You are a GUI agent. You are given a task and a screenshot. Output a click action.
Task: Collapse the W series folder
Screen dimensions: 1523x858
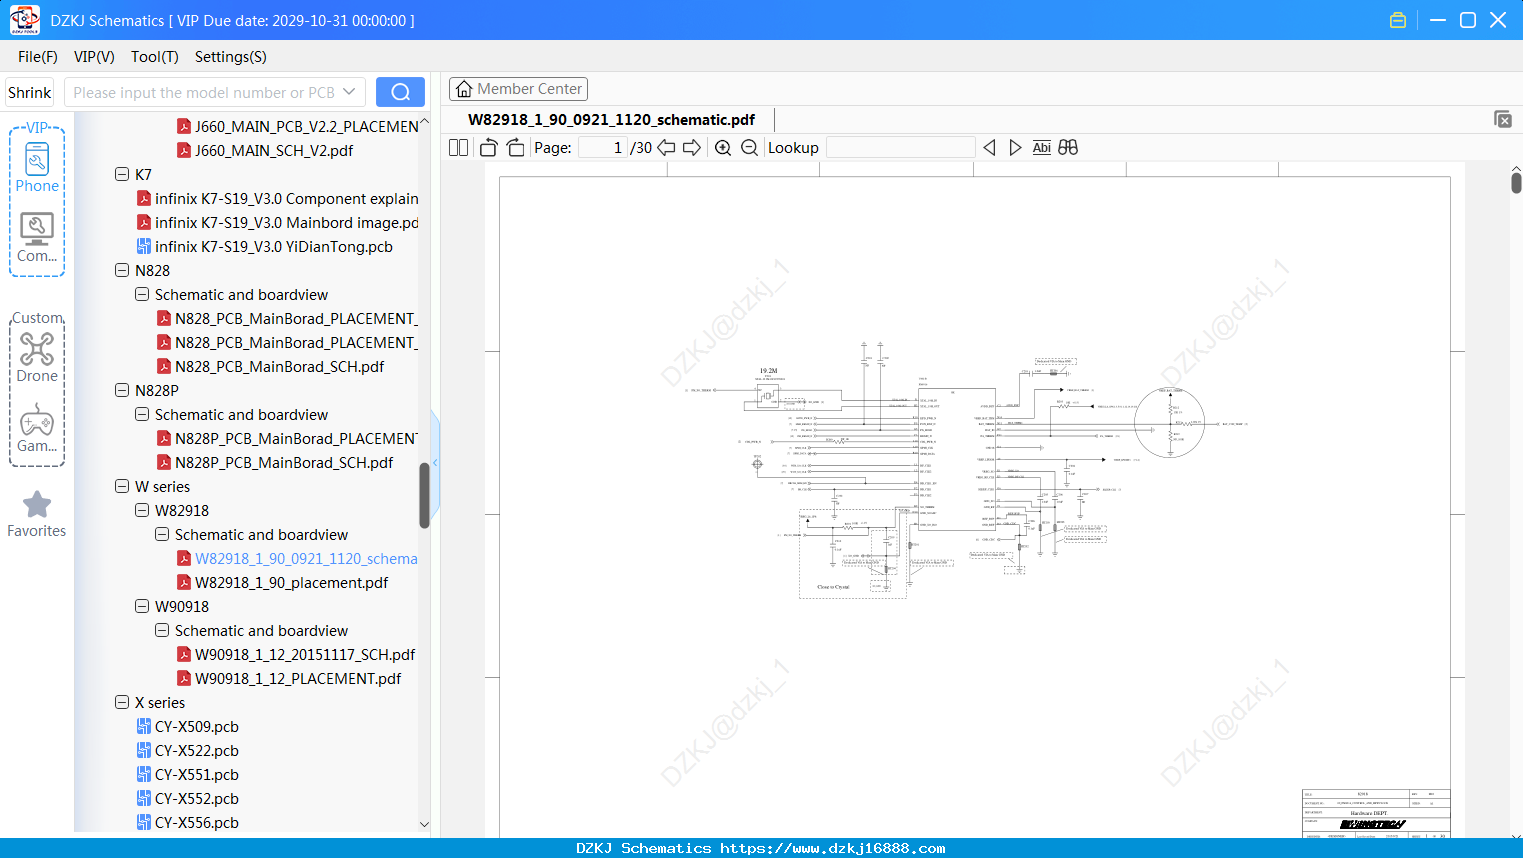pos(122,486)
